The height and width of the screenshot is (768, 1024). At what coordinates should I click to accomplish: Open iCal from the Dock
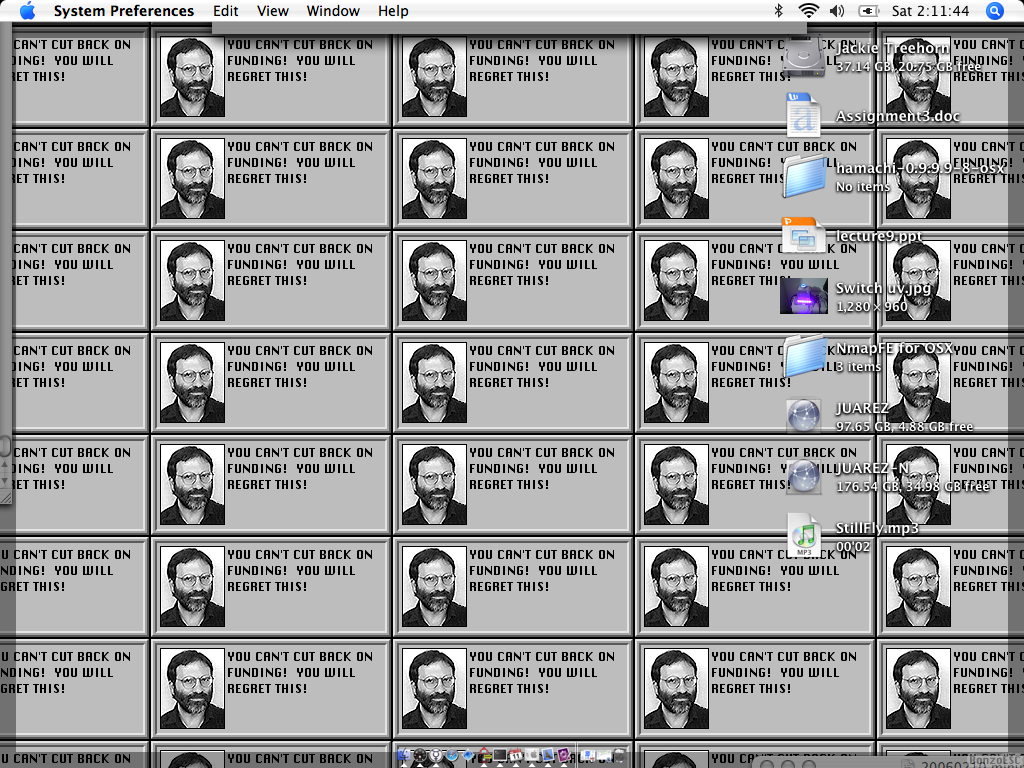pos(516,756)
